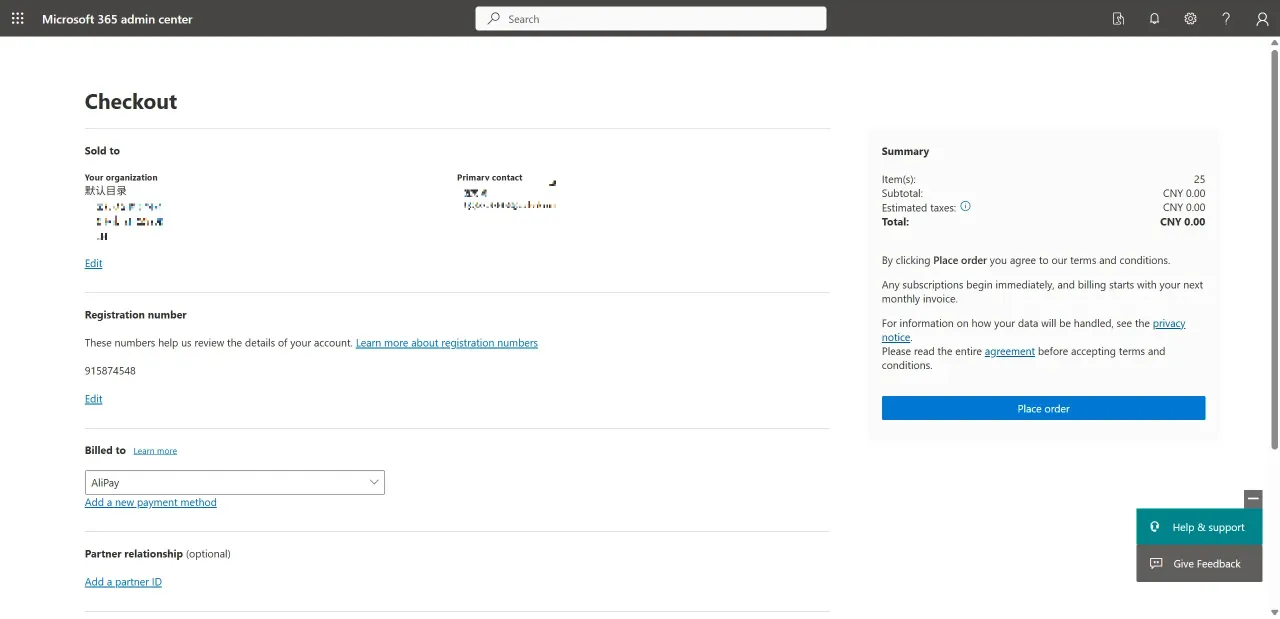
Task: Click Add a new payment method
Action: pyautogui.click(x=151, y=503)
